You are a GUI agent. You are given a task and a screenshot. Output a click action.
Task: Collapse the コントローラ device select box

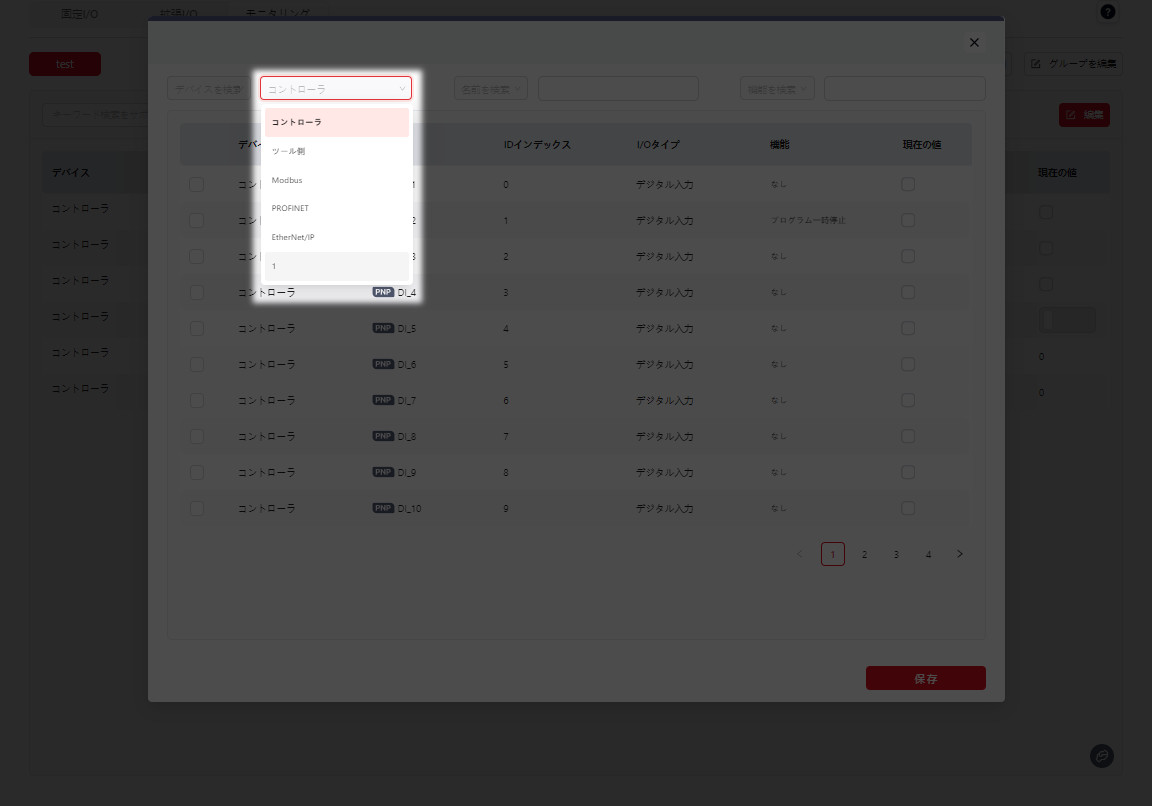336,88
